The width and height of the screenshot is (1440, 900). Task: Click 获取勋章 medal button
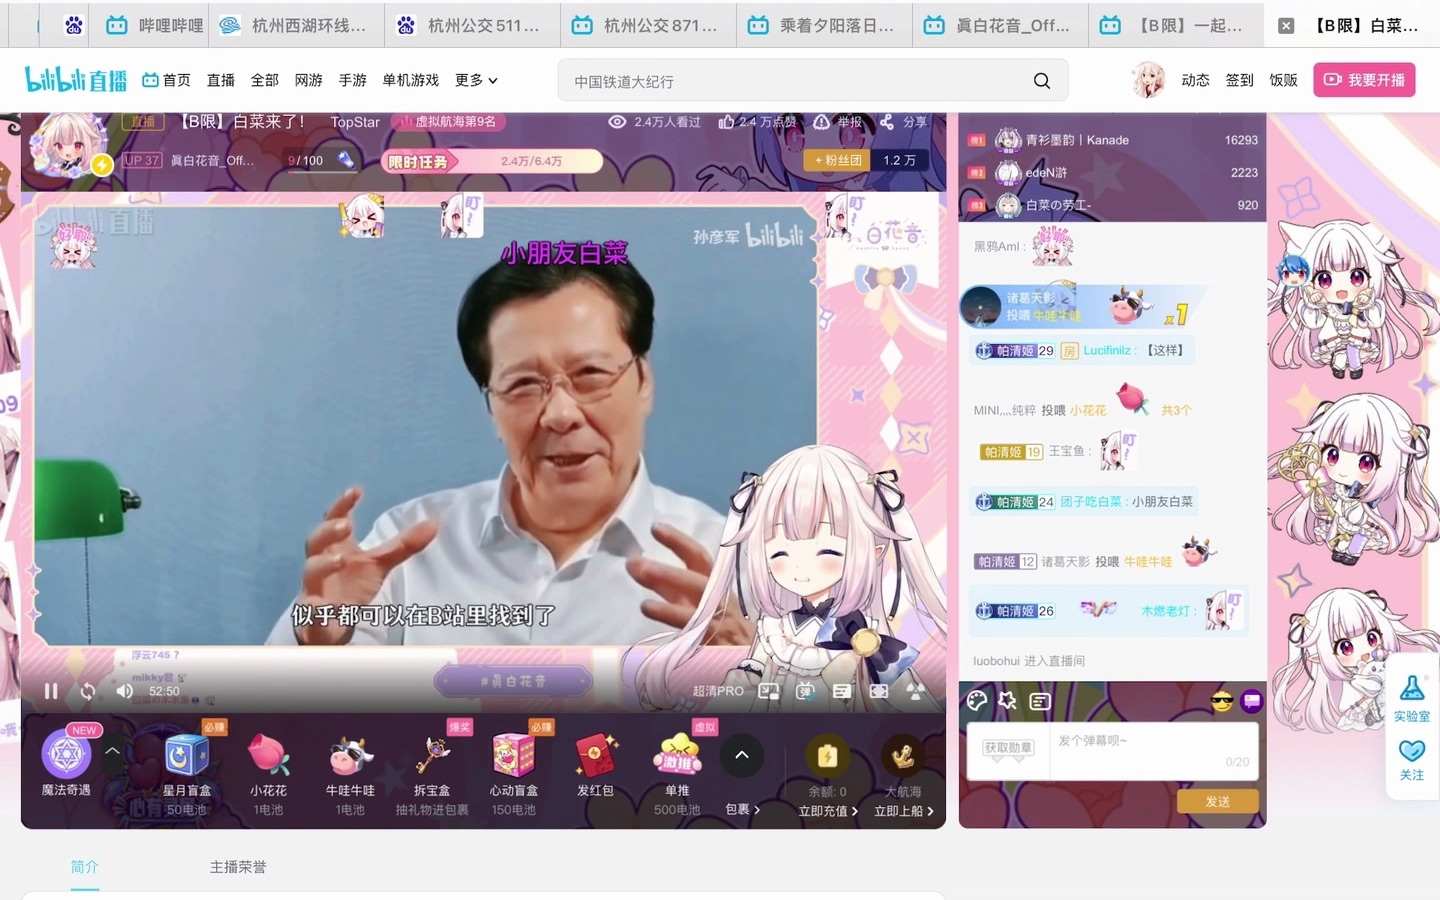[x=1008, y=748]
